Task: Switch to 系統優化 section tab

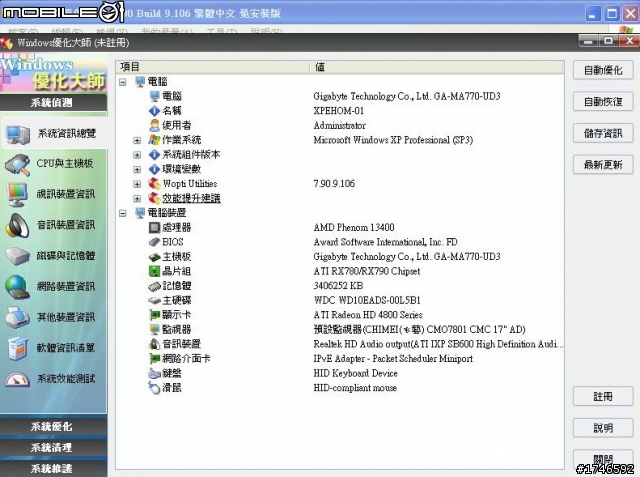Action: coord(53,427)
